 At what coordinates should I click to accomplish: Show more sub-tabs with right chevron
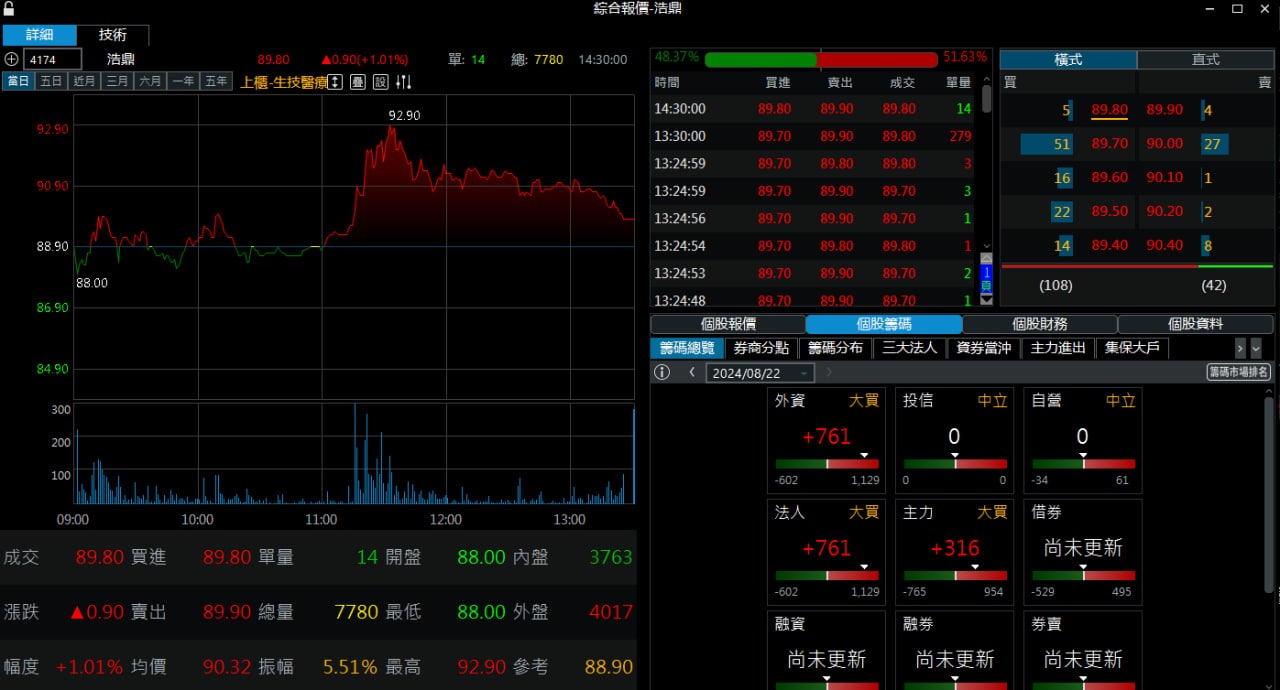1240,348
